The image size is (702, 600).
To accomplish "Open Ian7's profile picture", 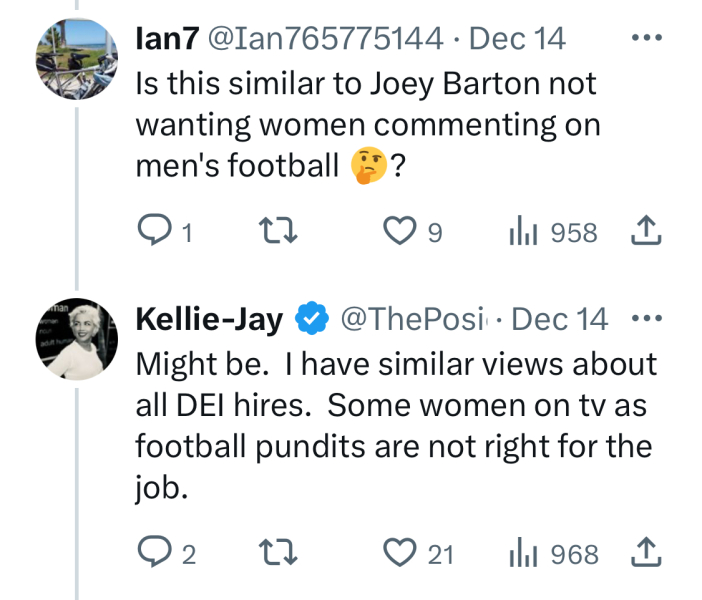I will [x=77, y=59].
